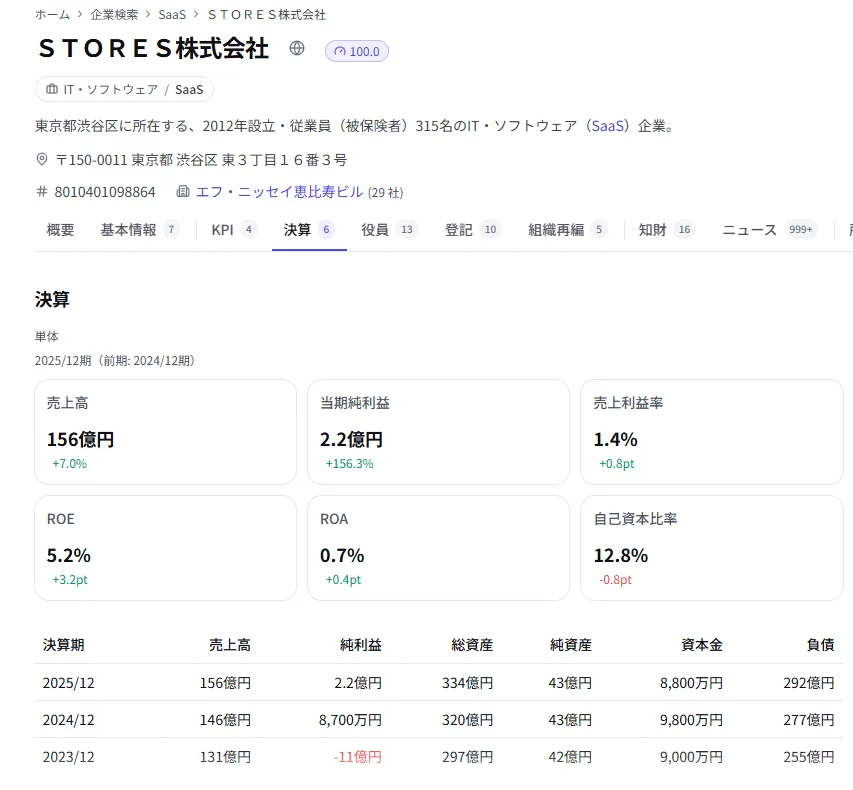Click the ROA 0.7% card
This screenshot has width=853, height=790.
pos(438,548)
